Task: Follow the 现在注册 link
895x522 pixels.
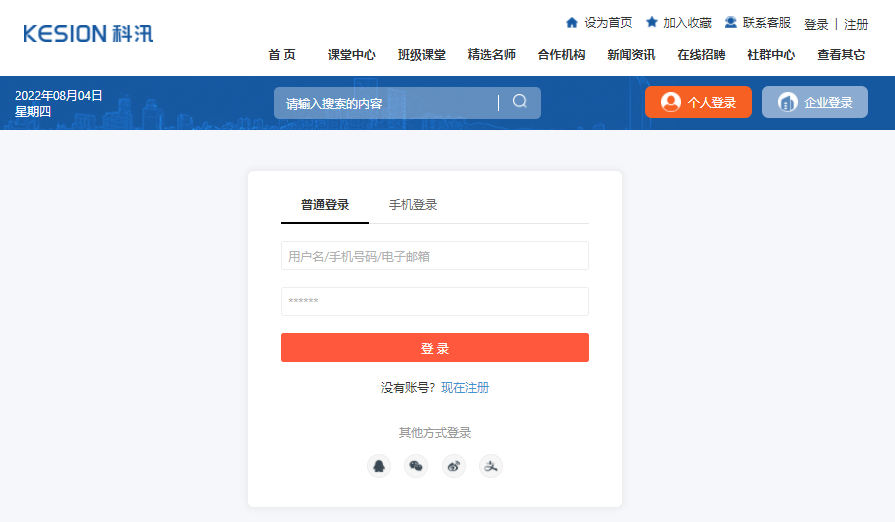Action: (x=465, y=388)
